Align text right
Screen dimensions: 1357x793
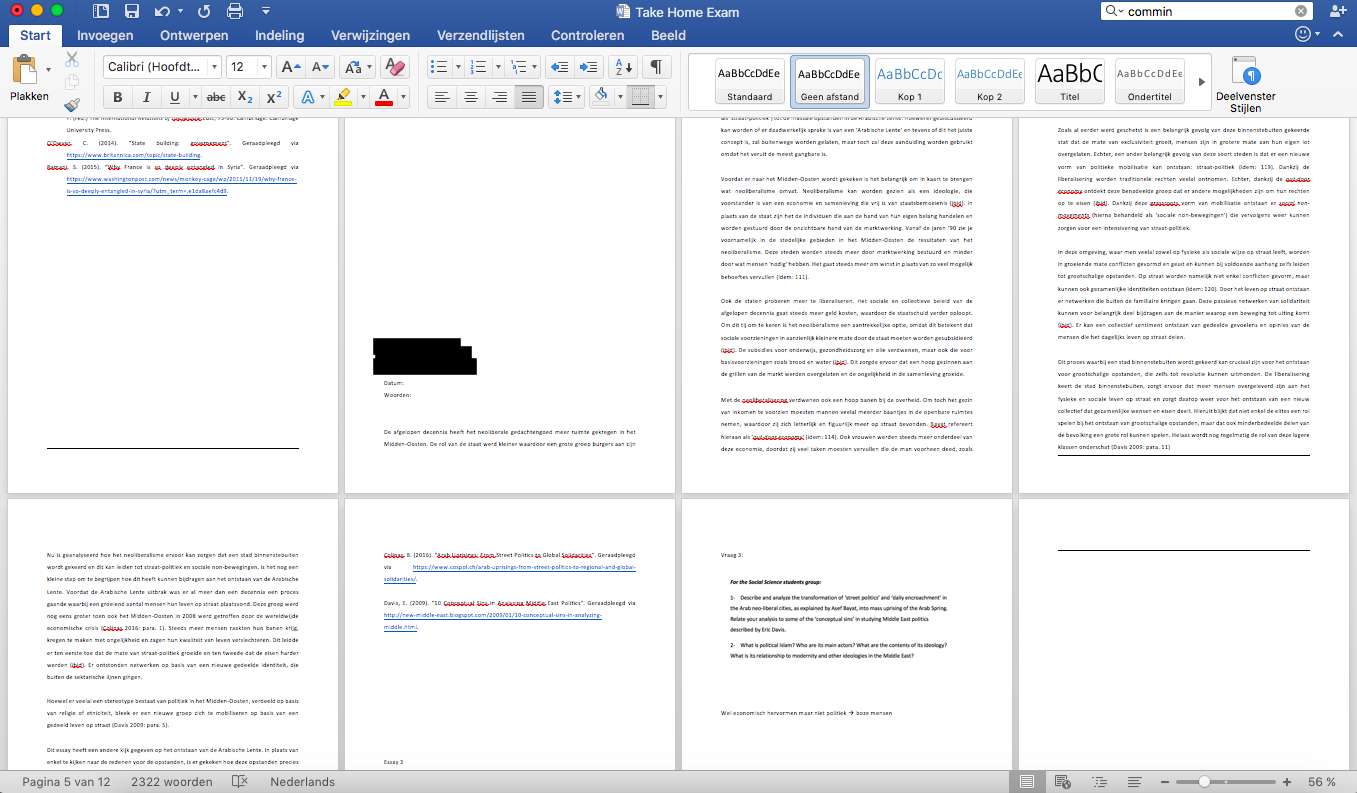click(500, 97)
